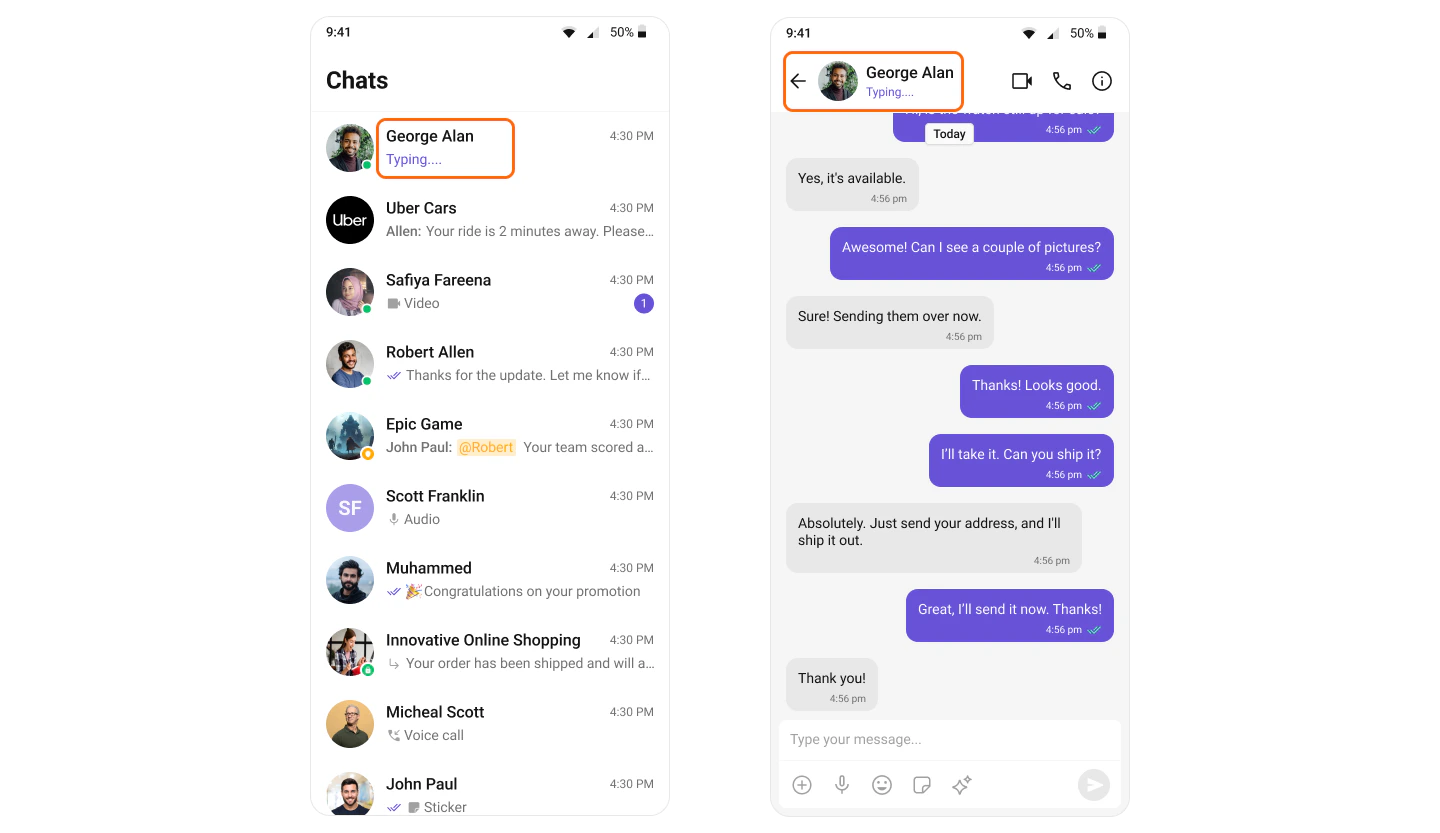Screen dimensions: 1440x833
Task: Open attachment plus icon in composer
Action: [802, 785]
